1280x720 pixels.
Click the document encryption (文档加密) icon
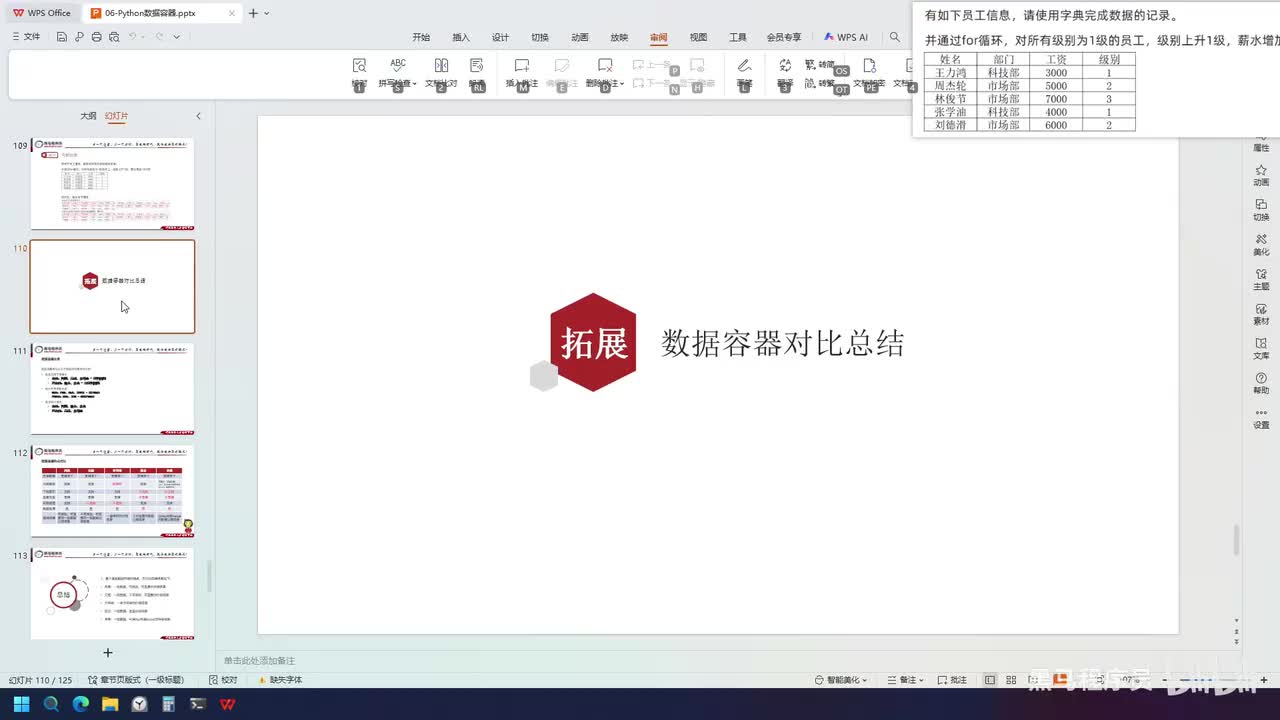869,65
